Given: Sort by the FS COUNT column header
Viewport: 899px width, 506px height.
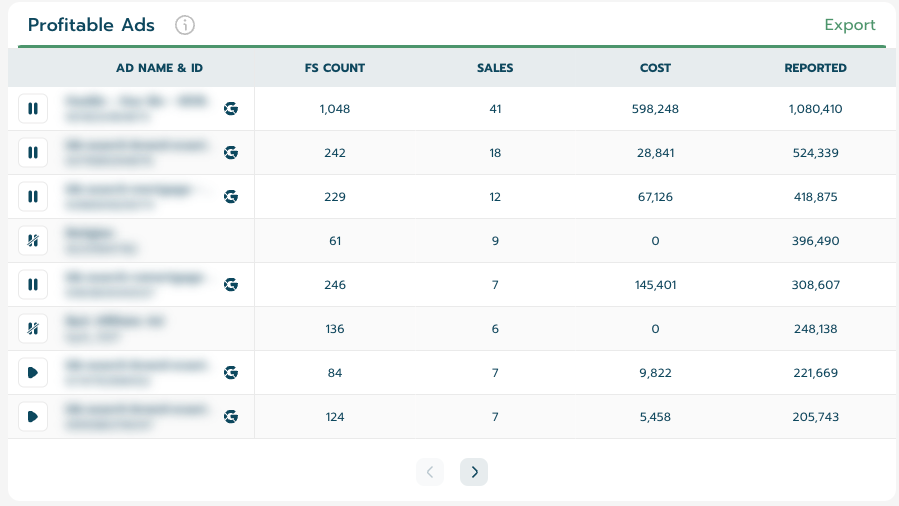Looking at the screenshot, I should [x=335, y=68].
